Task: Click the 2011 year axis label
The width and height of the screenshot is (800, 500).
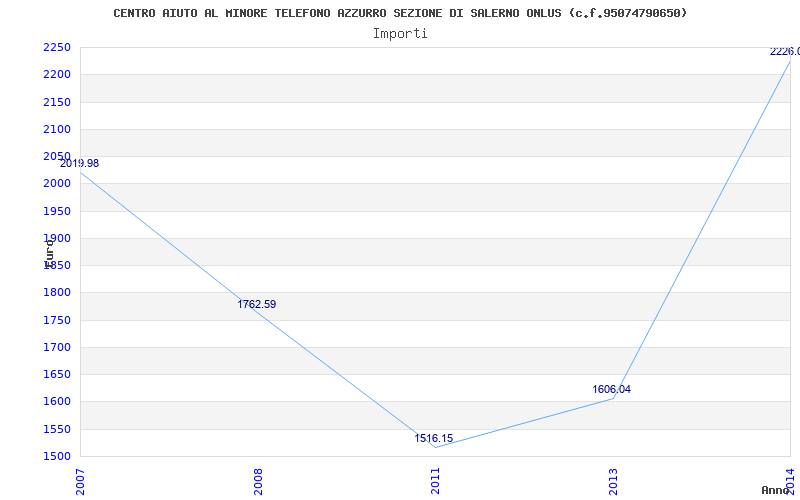Action: 436,480
